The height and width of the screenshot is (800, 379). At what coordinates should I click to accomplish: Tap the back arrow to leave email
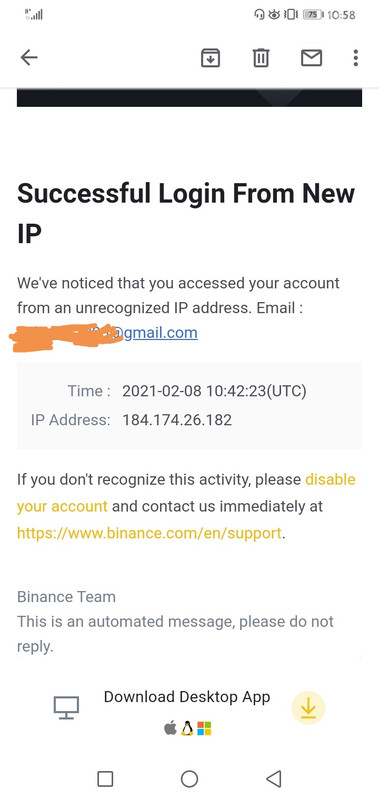pyautogui.click(x=29, y=58)
